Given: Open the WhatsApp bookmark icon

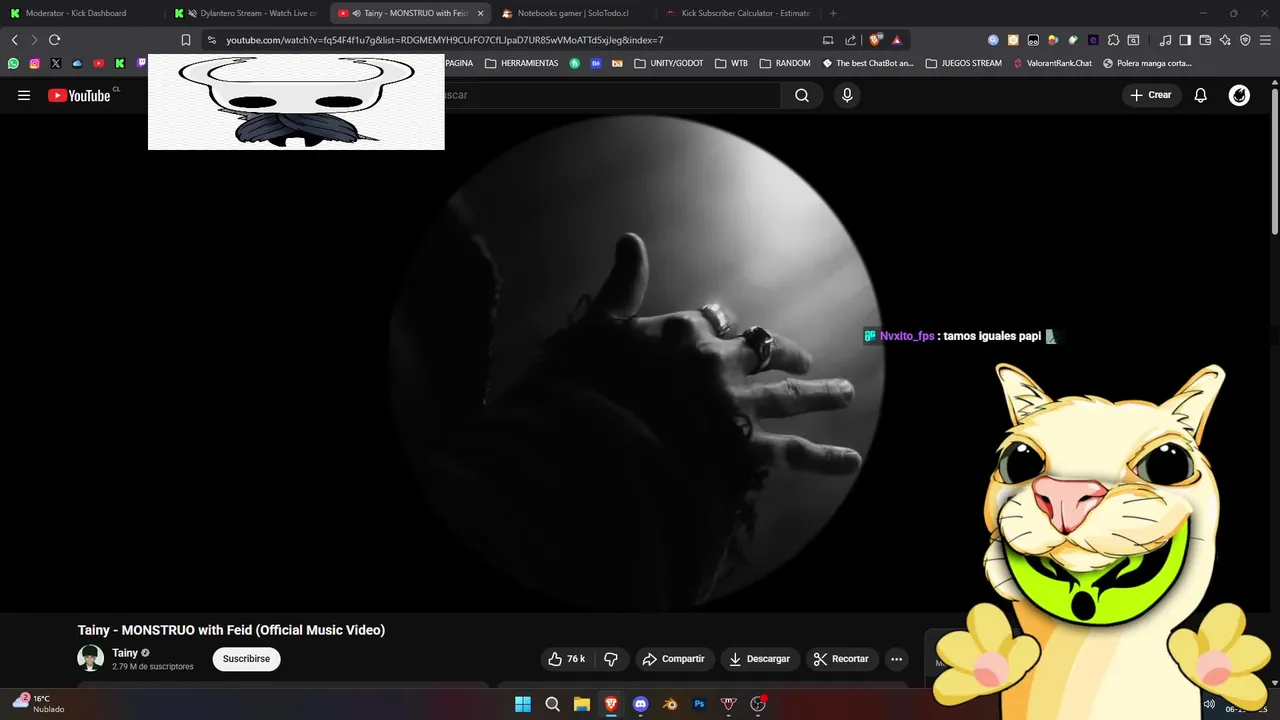Looking at the screenshot, I should tap(13, 63).
